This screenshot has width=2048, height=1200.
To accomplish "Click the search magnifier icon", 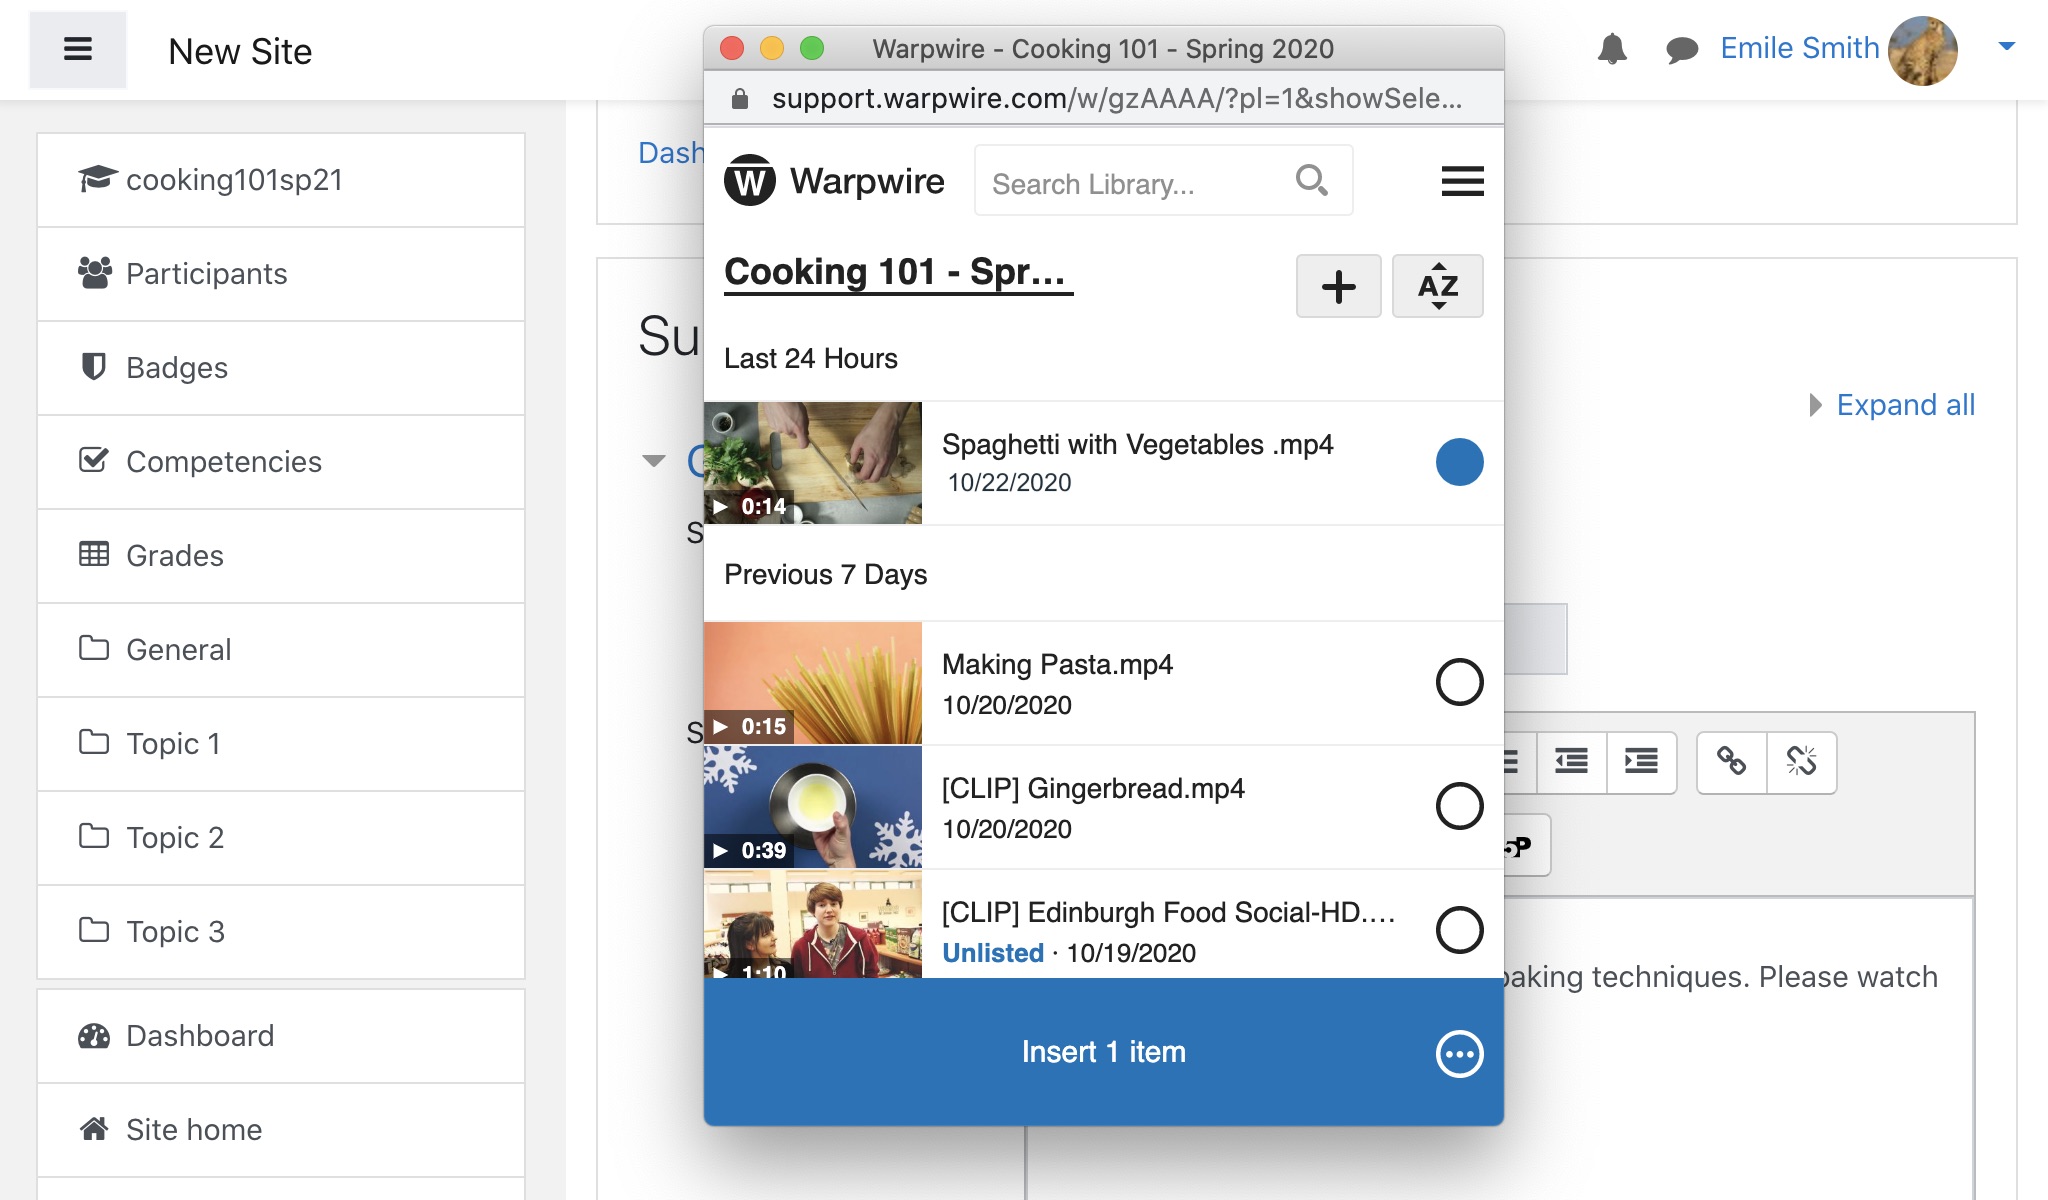I will (1311, 181).
